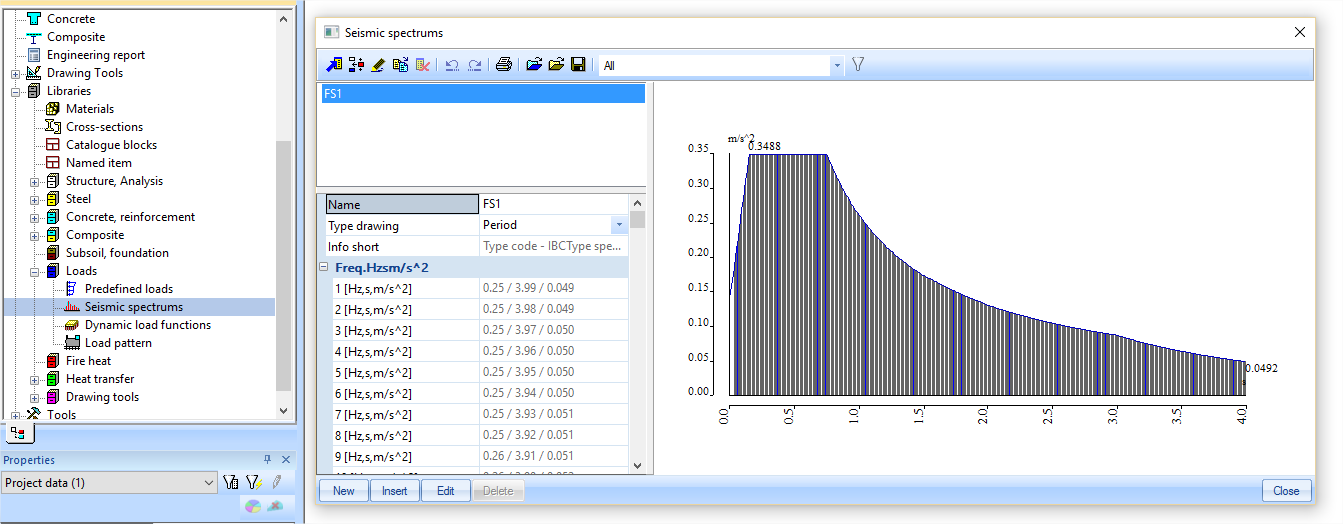
Task: Click the red X delete icon in toolbar
Action: tap(423, 65)
